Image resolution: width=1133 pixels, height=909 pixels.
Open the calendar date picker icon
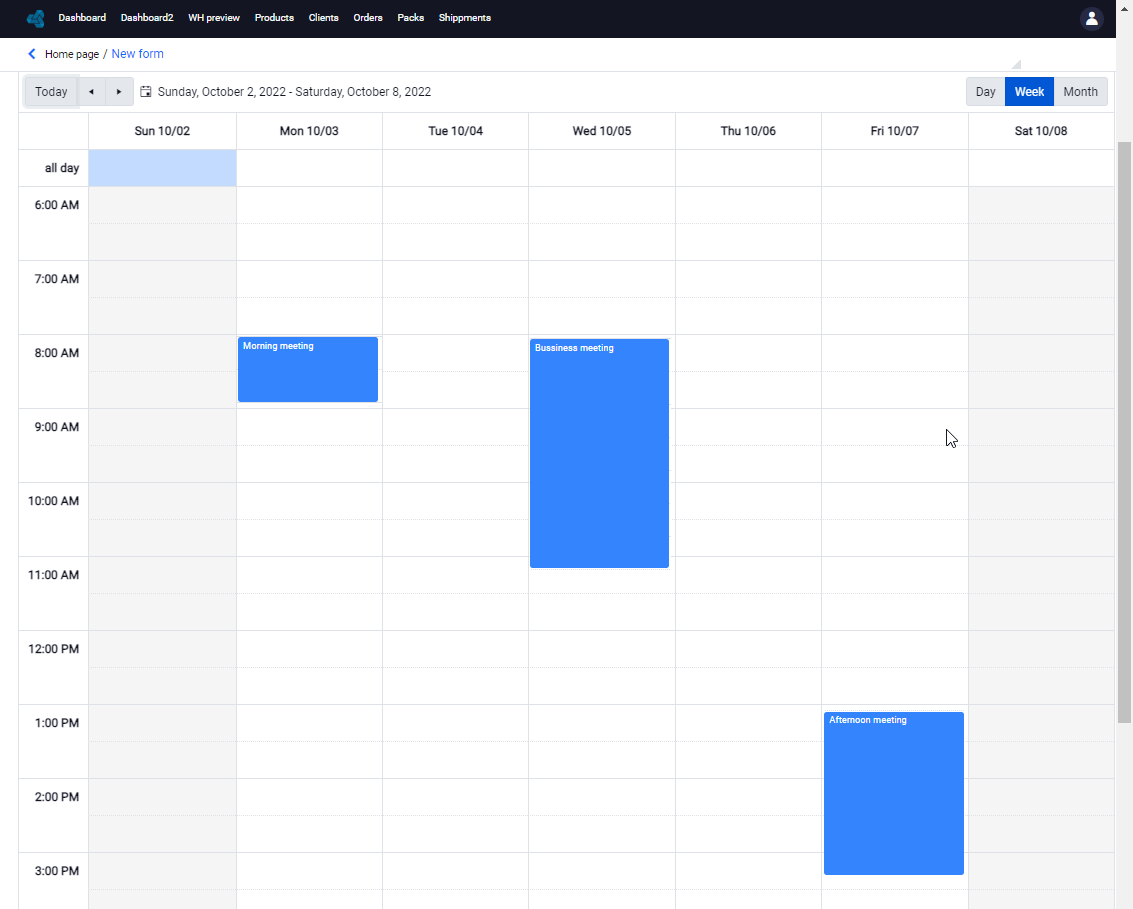(x=146, y=92)
